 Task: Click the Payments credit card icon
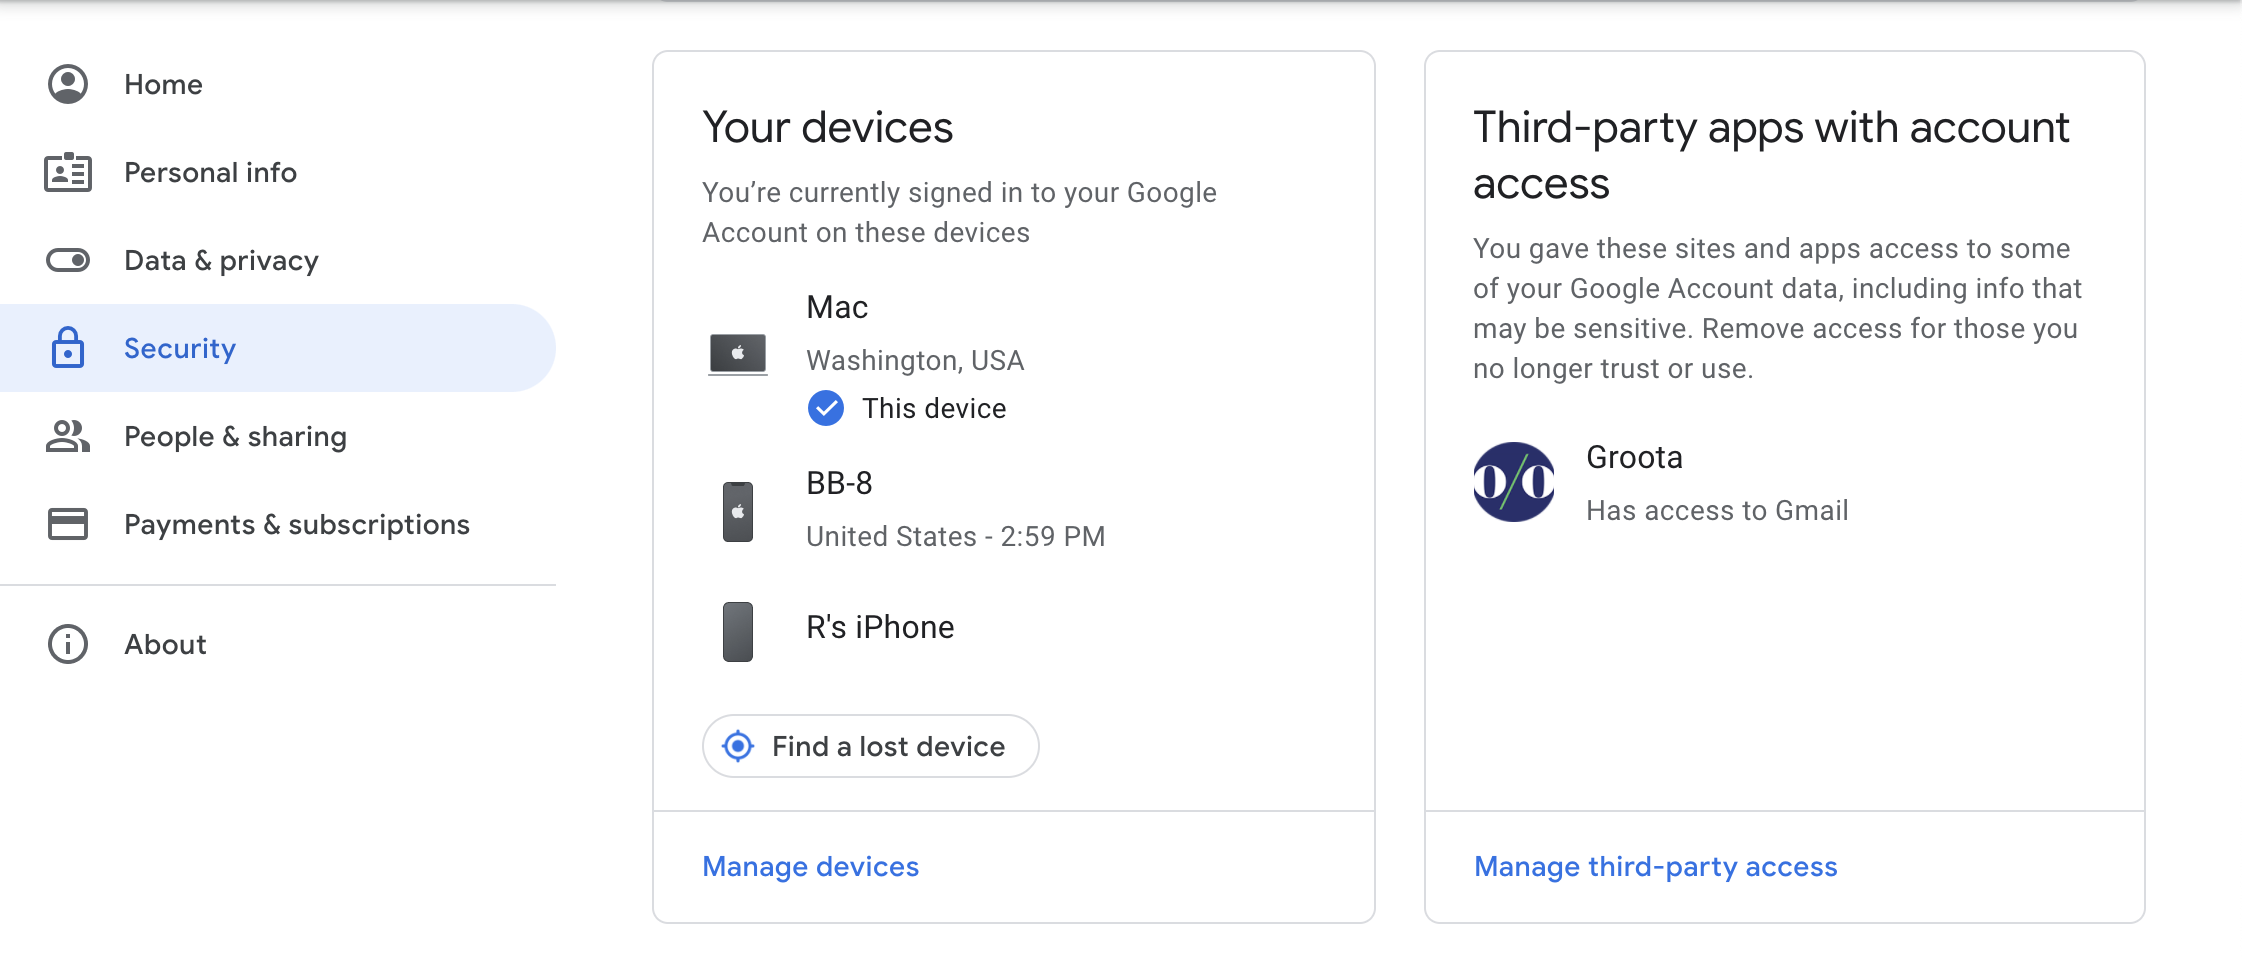68,524
